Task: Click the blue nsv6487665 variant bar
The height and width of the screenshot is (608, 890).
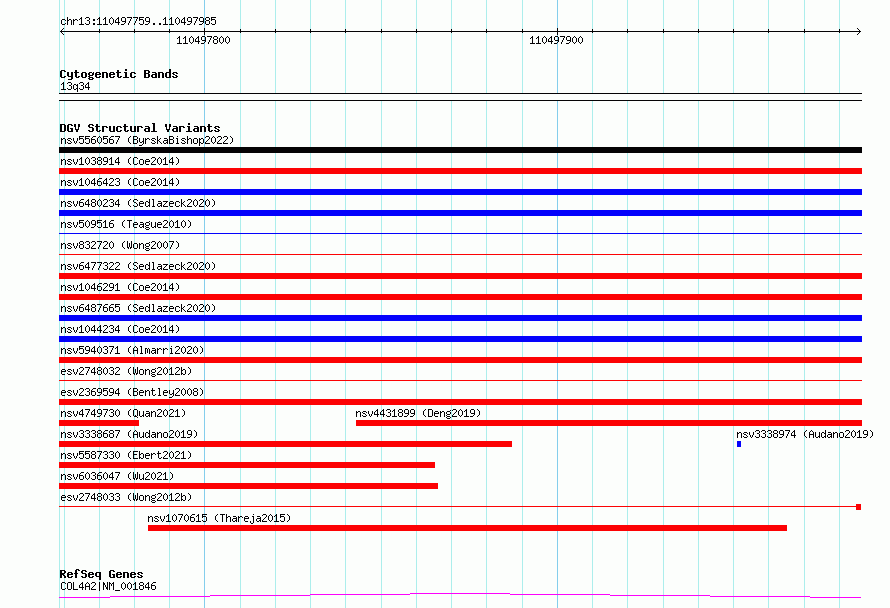Action: 460,318
